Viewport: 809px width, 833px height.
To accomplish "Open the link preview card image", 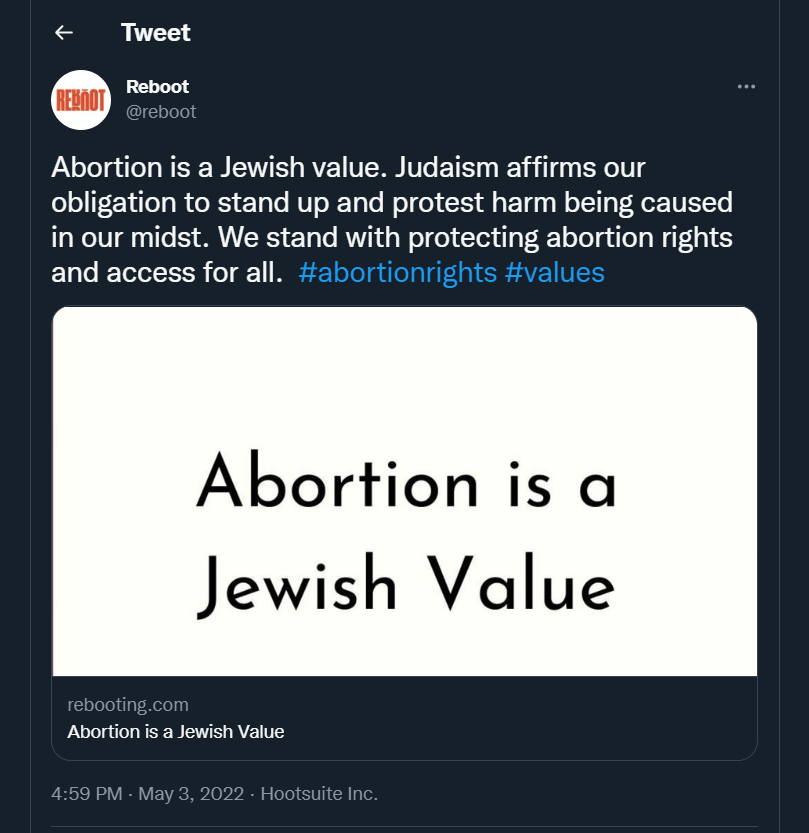I will [404, 490].
